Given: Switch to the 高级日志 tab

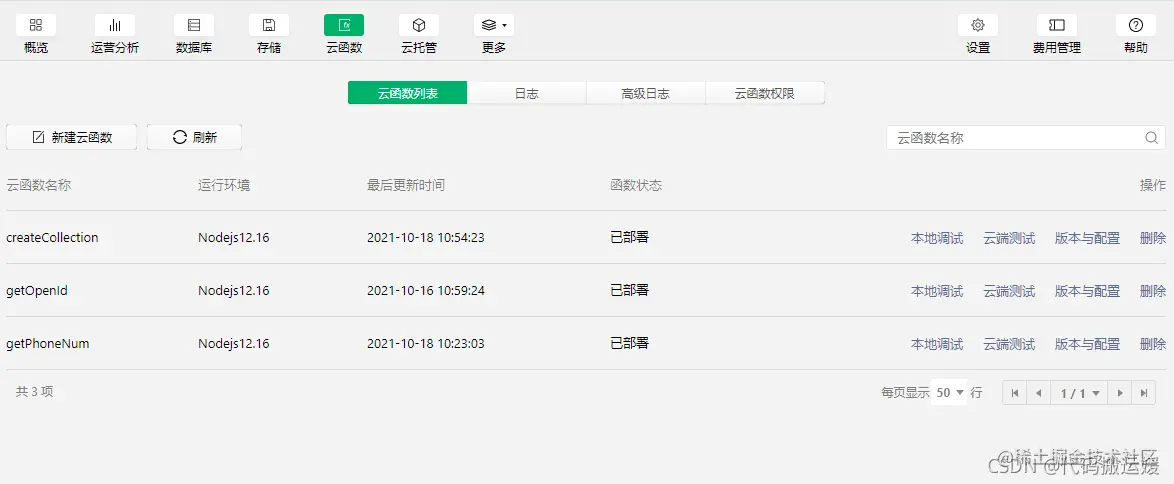Looking at the screenshot, I should 645,93.
